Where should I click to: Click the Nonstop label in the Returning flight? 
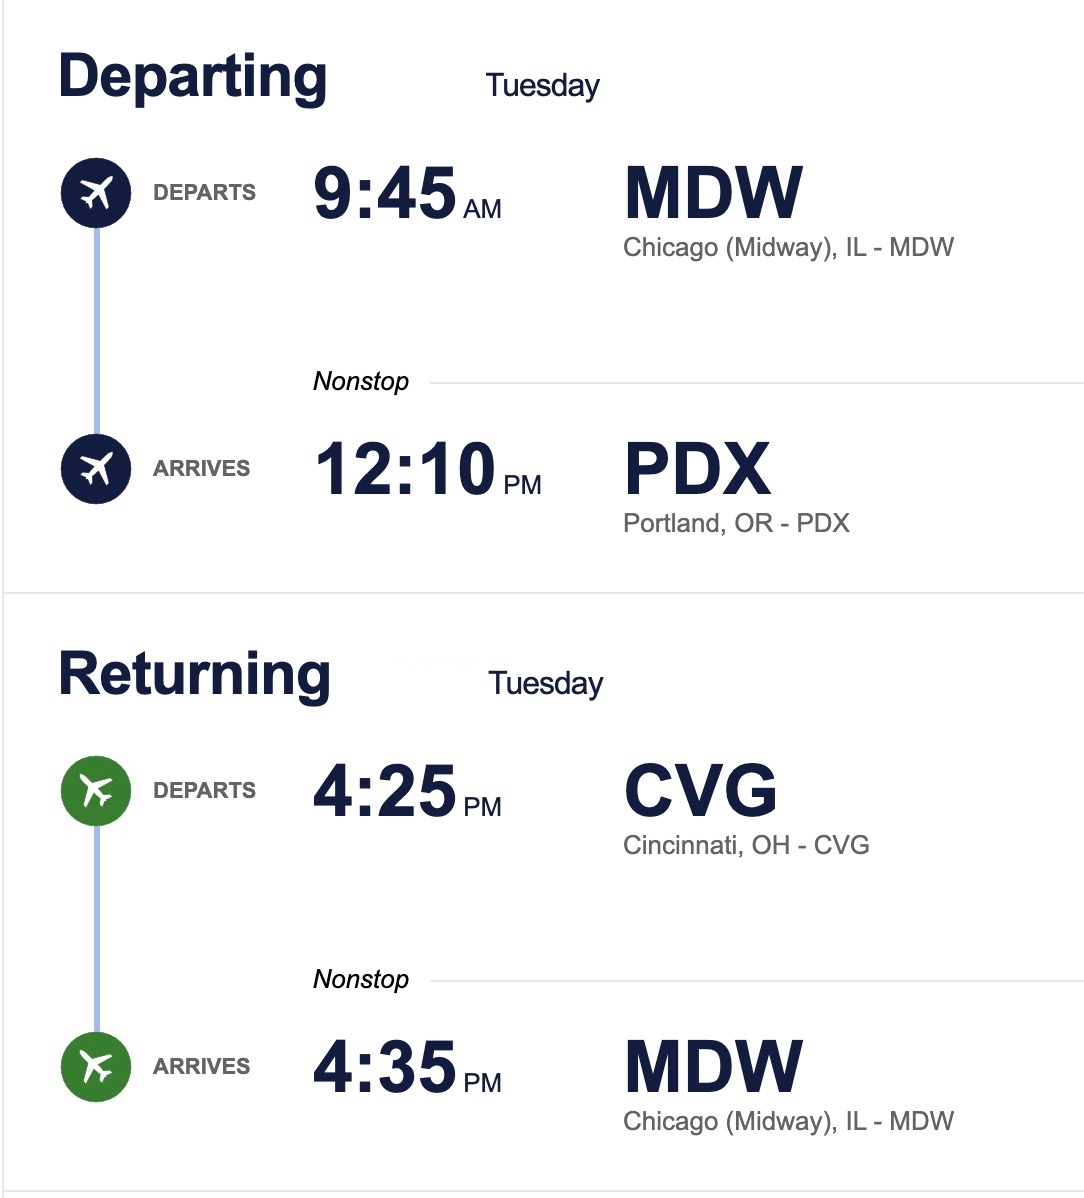[361, 979]
